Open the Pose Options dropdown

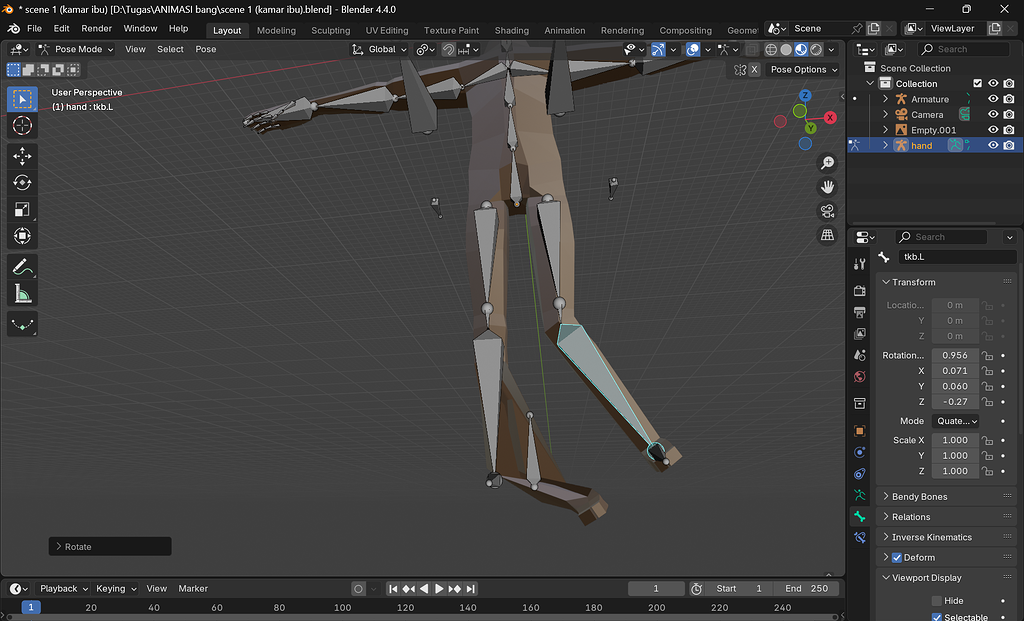coord(804,70)
